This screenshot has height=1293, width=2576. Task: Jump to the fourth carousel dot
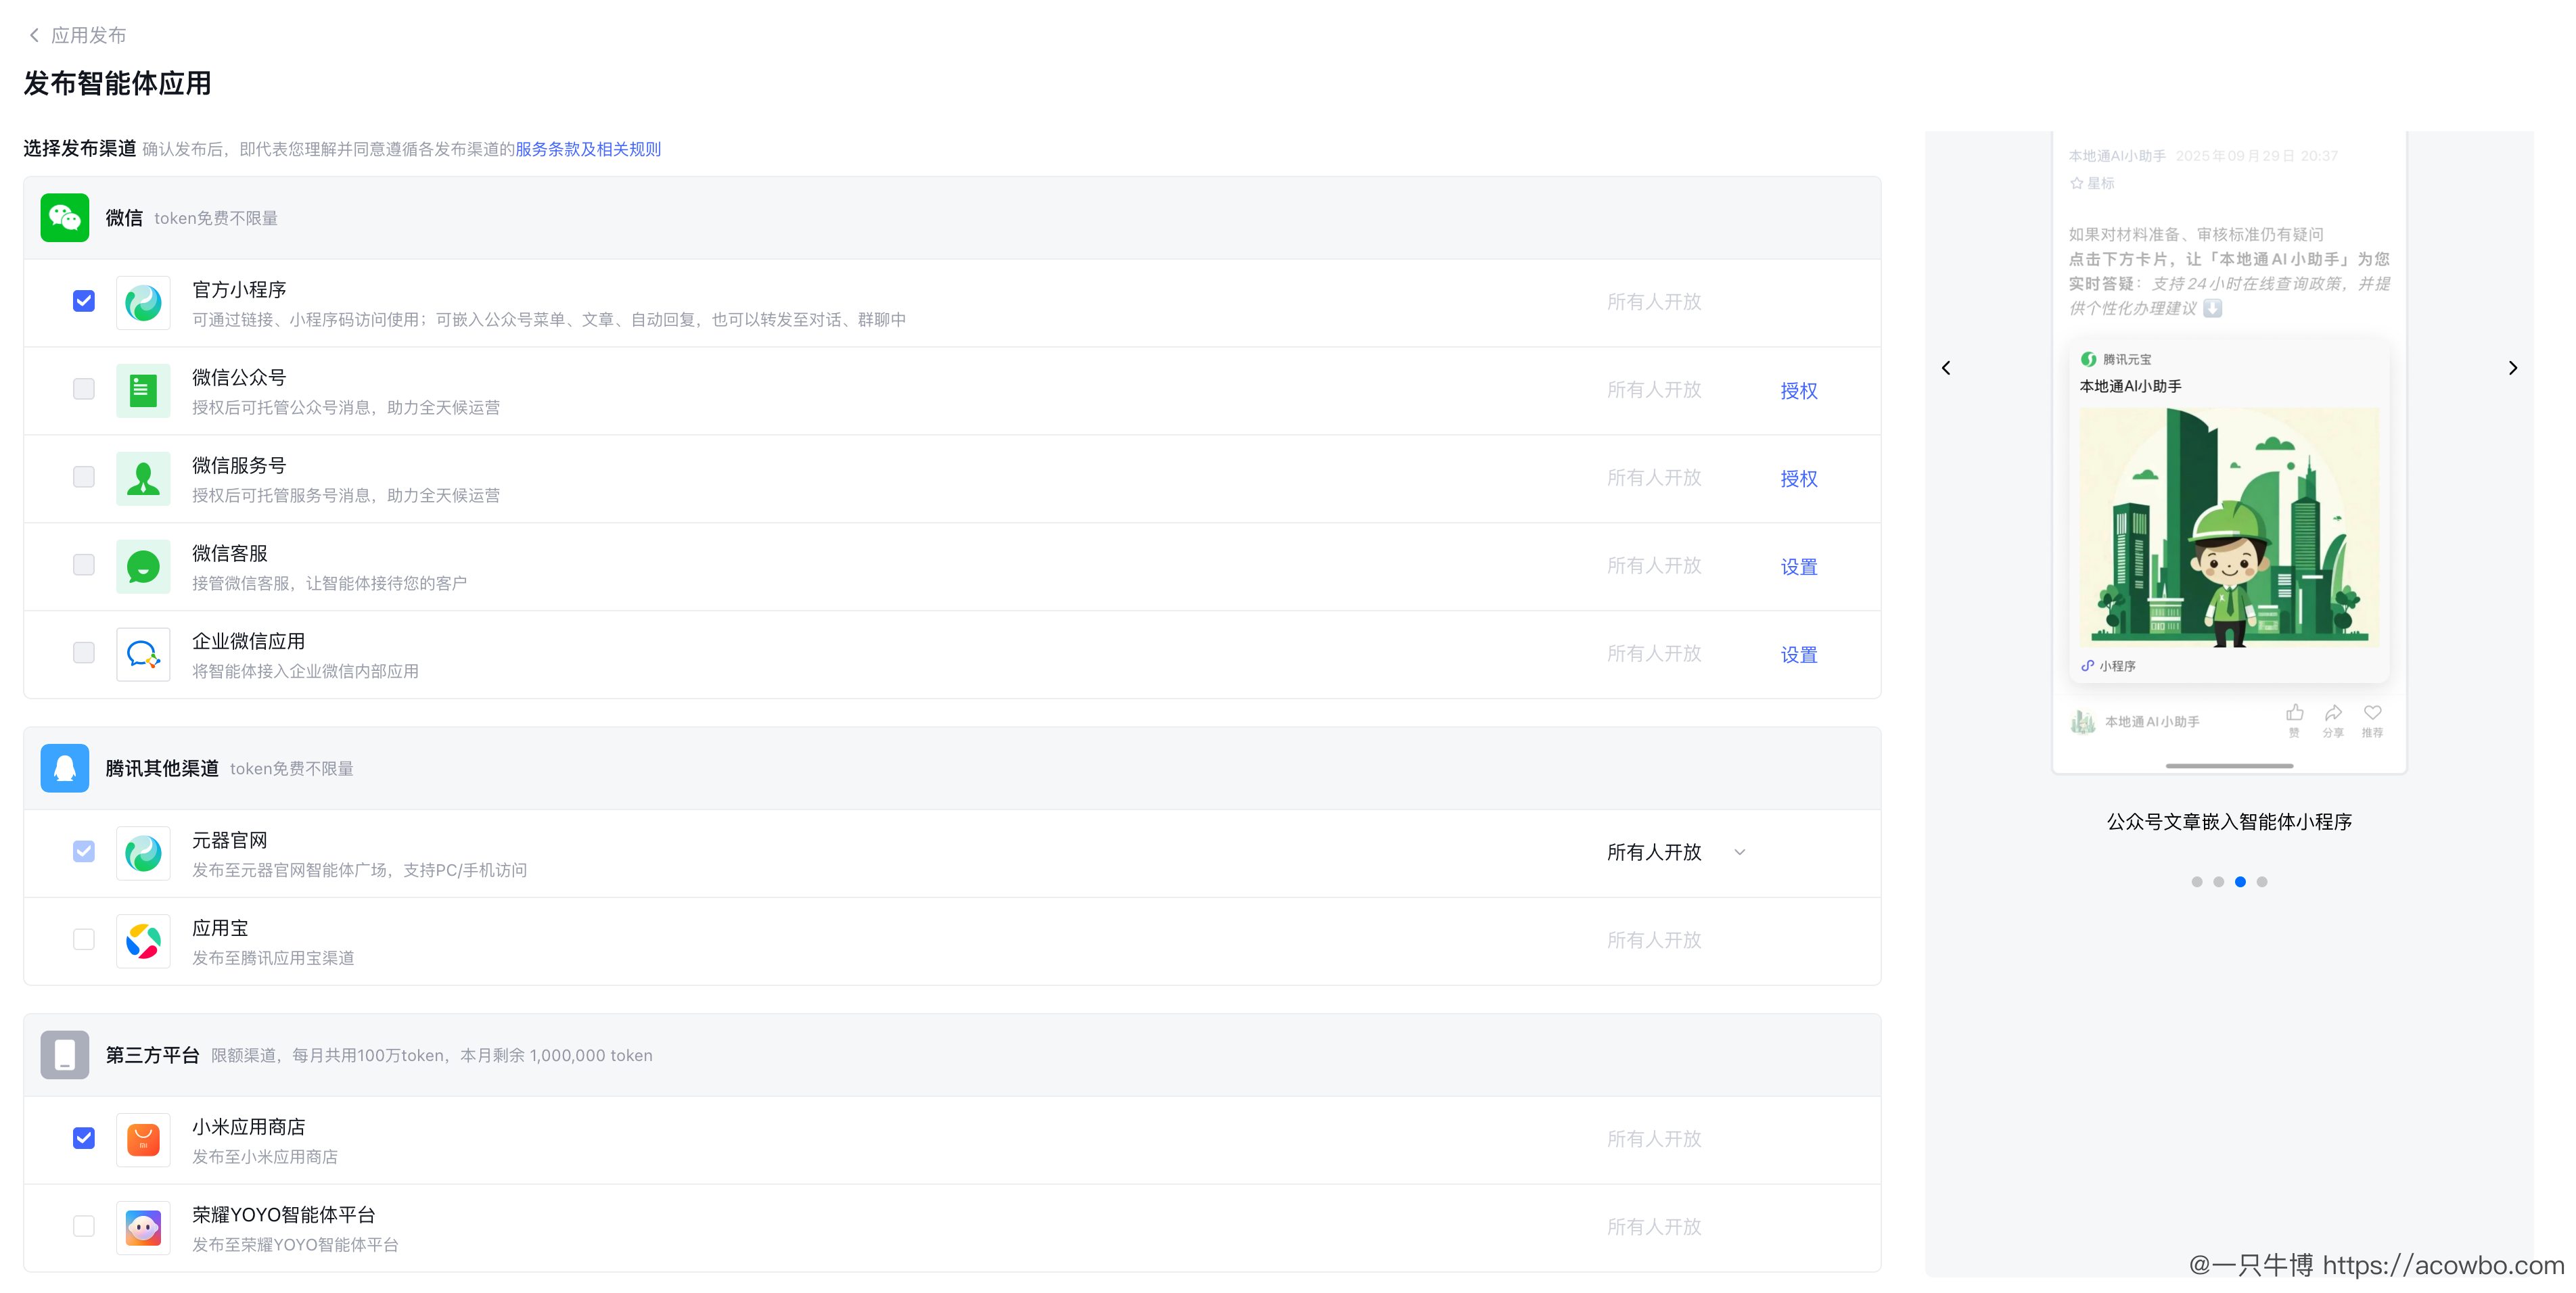pos(2262,882)
